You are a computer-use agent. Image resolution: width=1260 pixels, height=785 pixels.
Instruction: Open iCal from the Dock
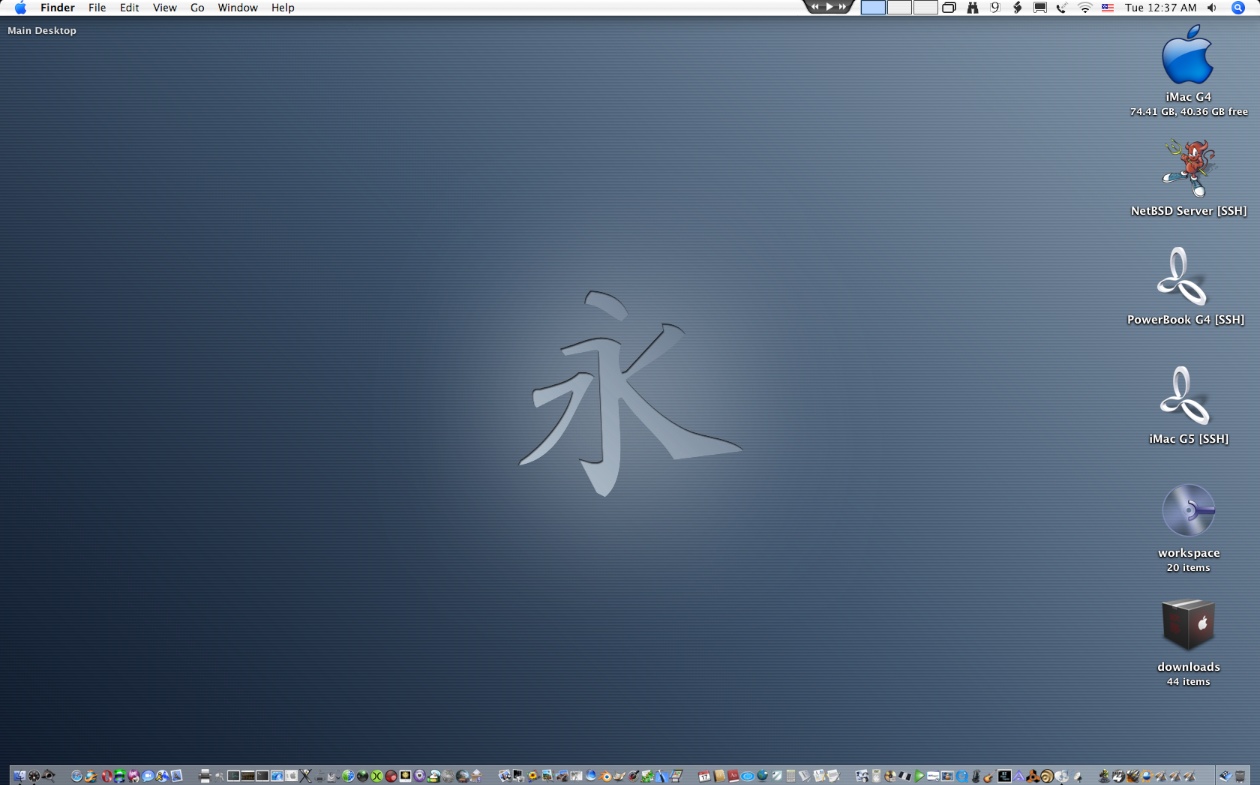click(703, 775)
